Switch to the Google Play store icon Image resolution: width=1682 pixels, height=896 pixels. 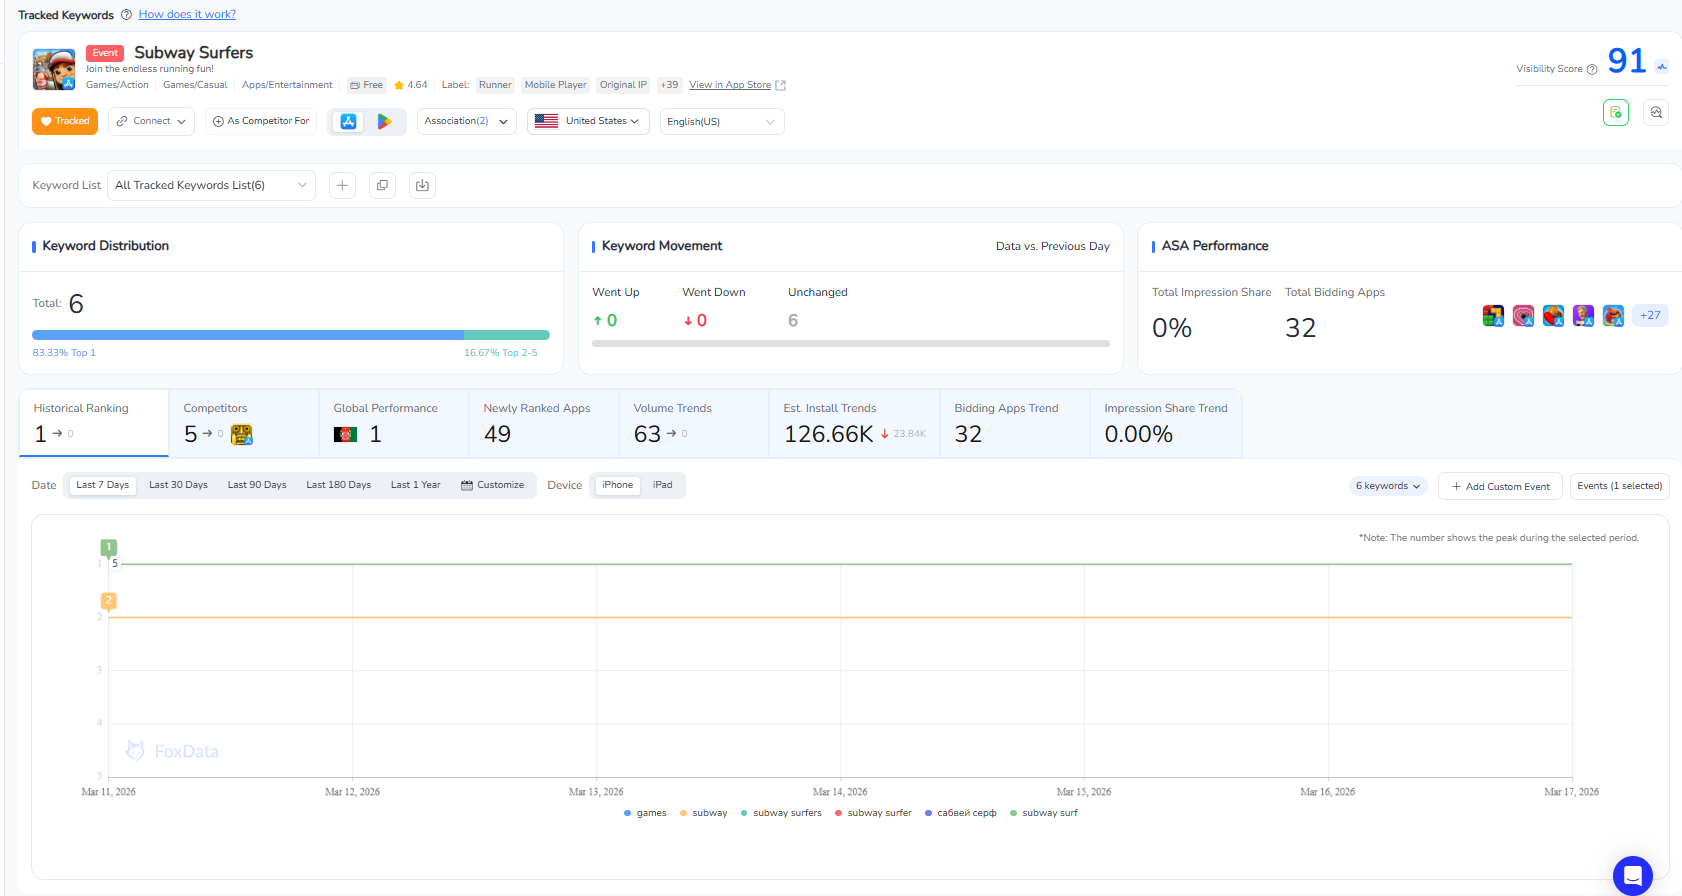(x=384, y=121)
